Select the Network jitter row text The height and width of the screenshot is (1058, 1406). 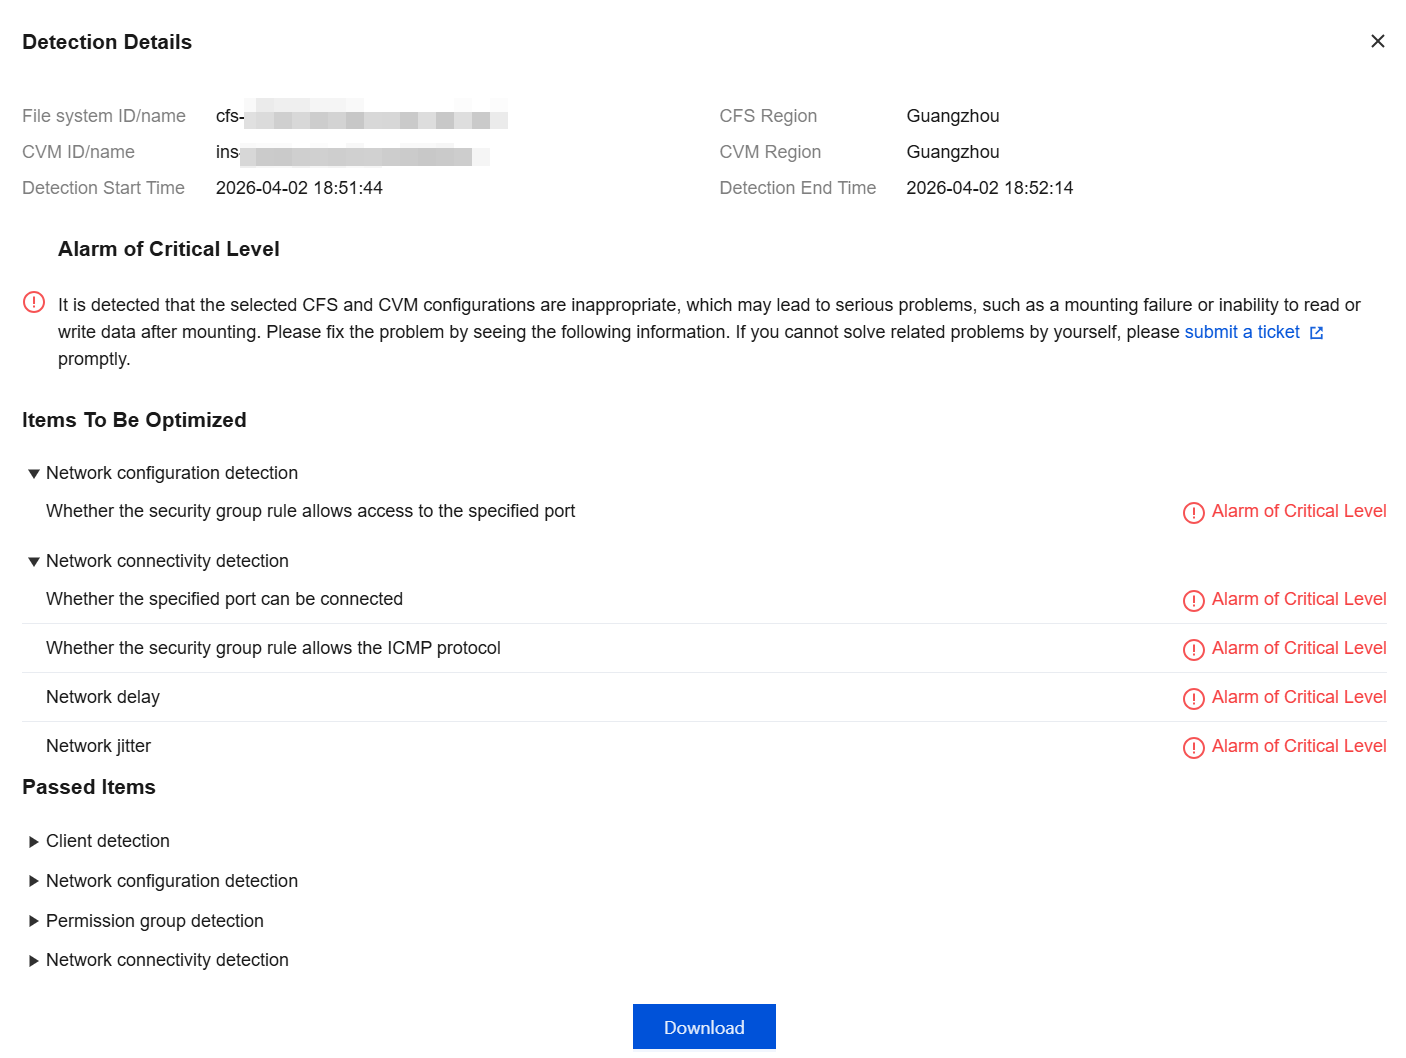(x=98, y=746)
